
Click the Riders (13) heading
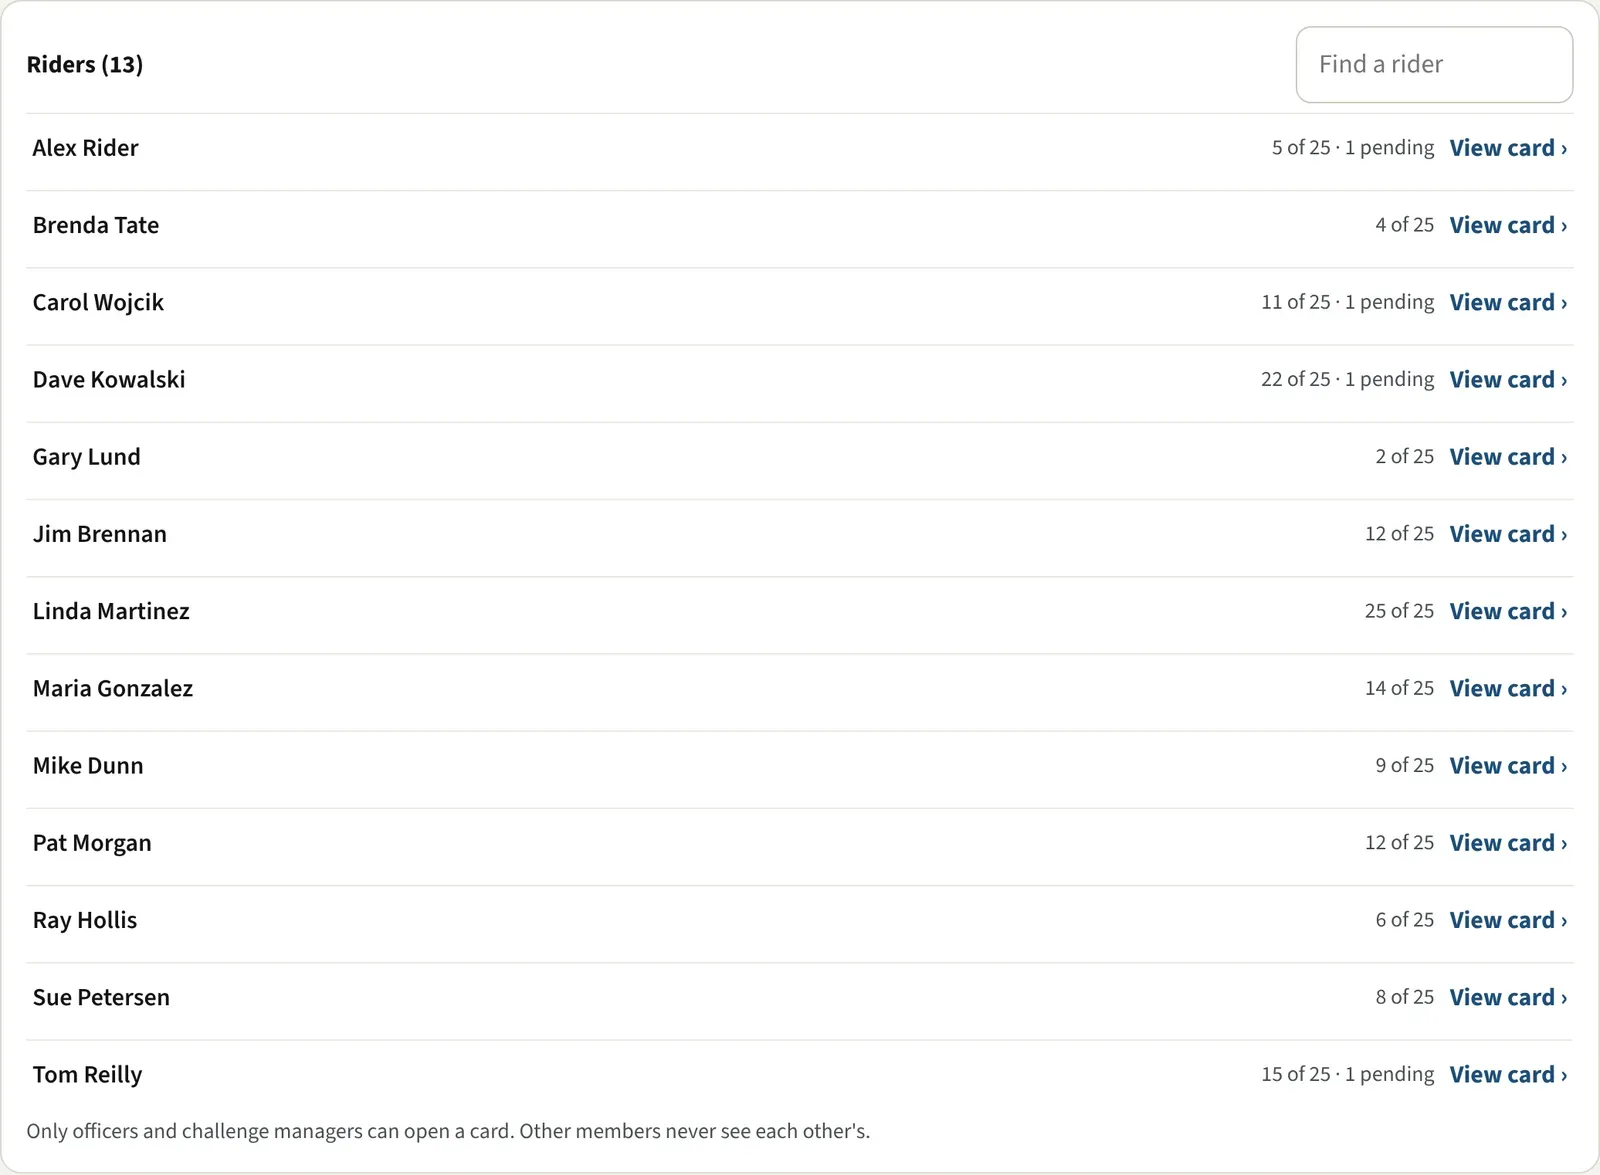85,65
